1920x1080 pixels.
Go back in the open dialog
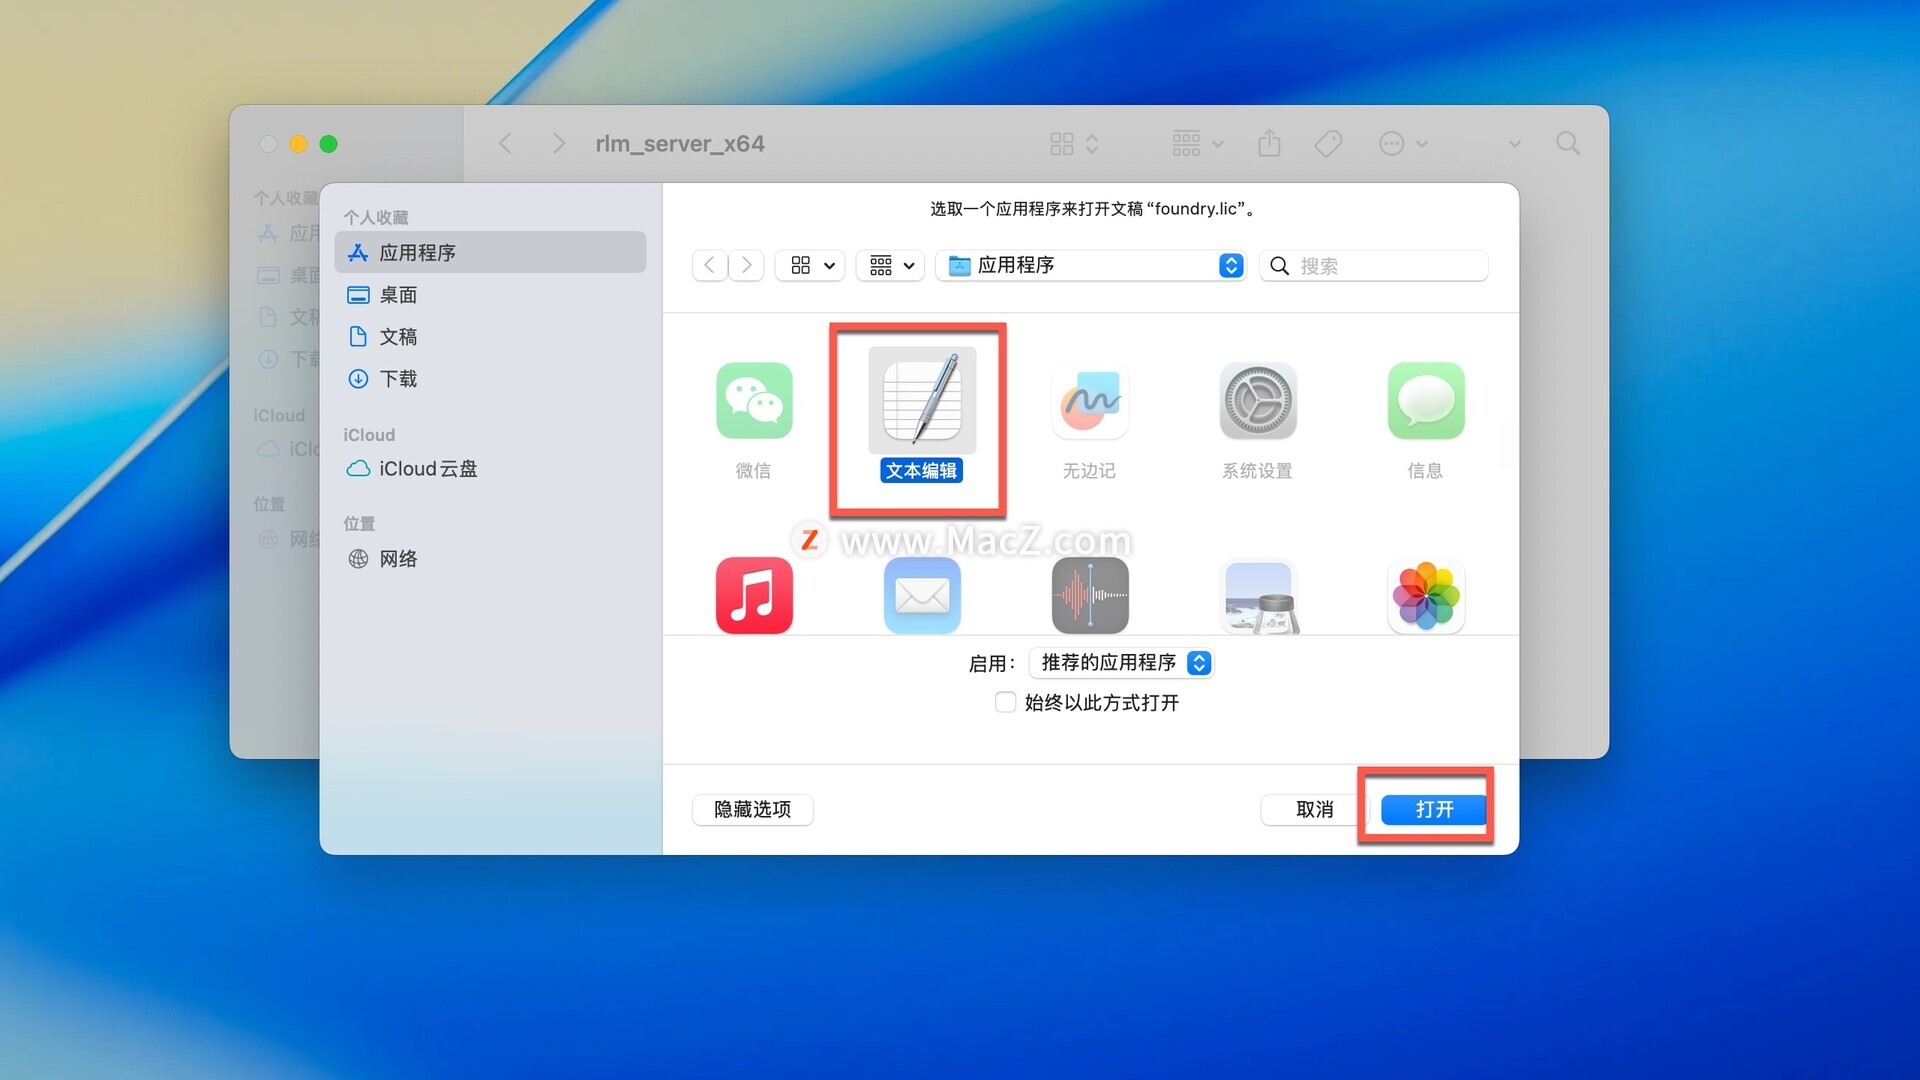pyautogui.click(x=709, y=265)
